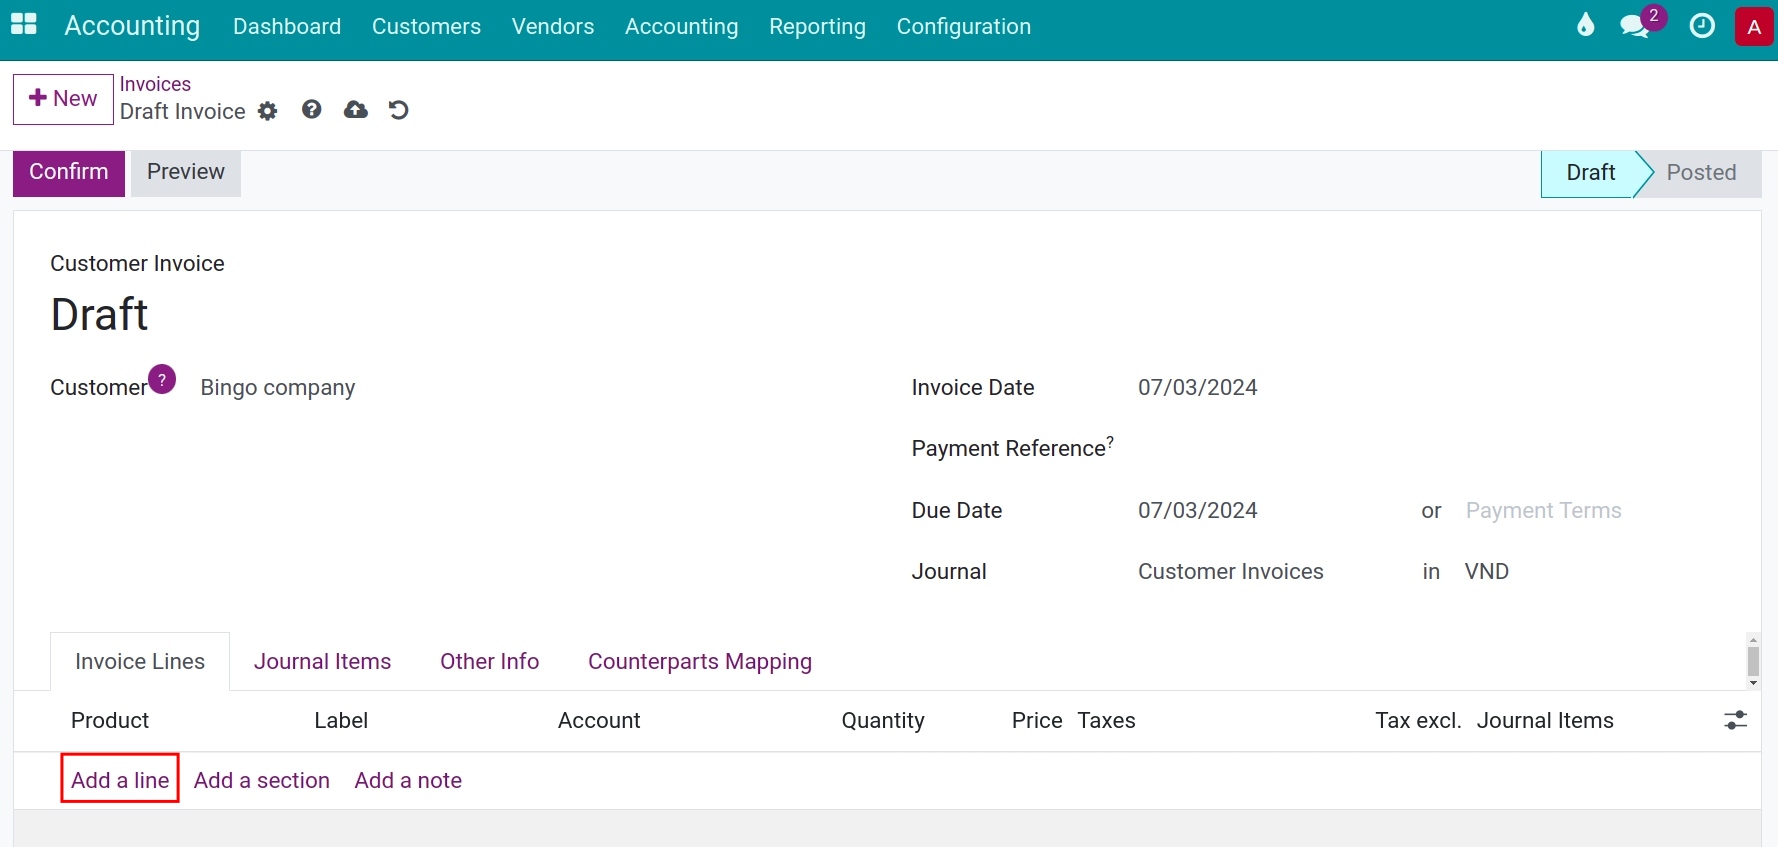
Task: Change the VND currency field
Action: tap(1487, 572)
